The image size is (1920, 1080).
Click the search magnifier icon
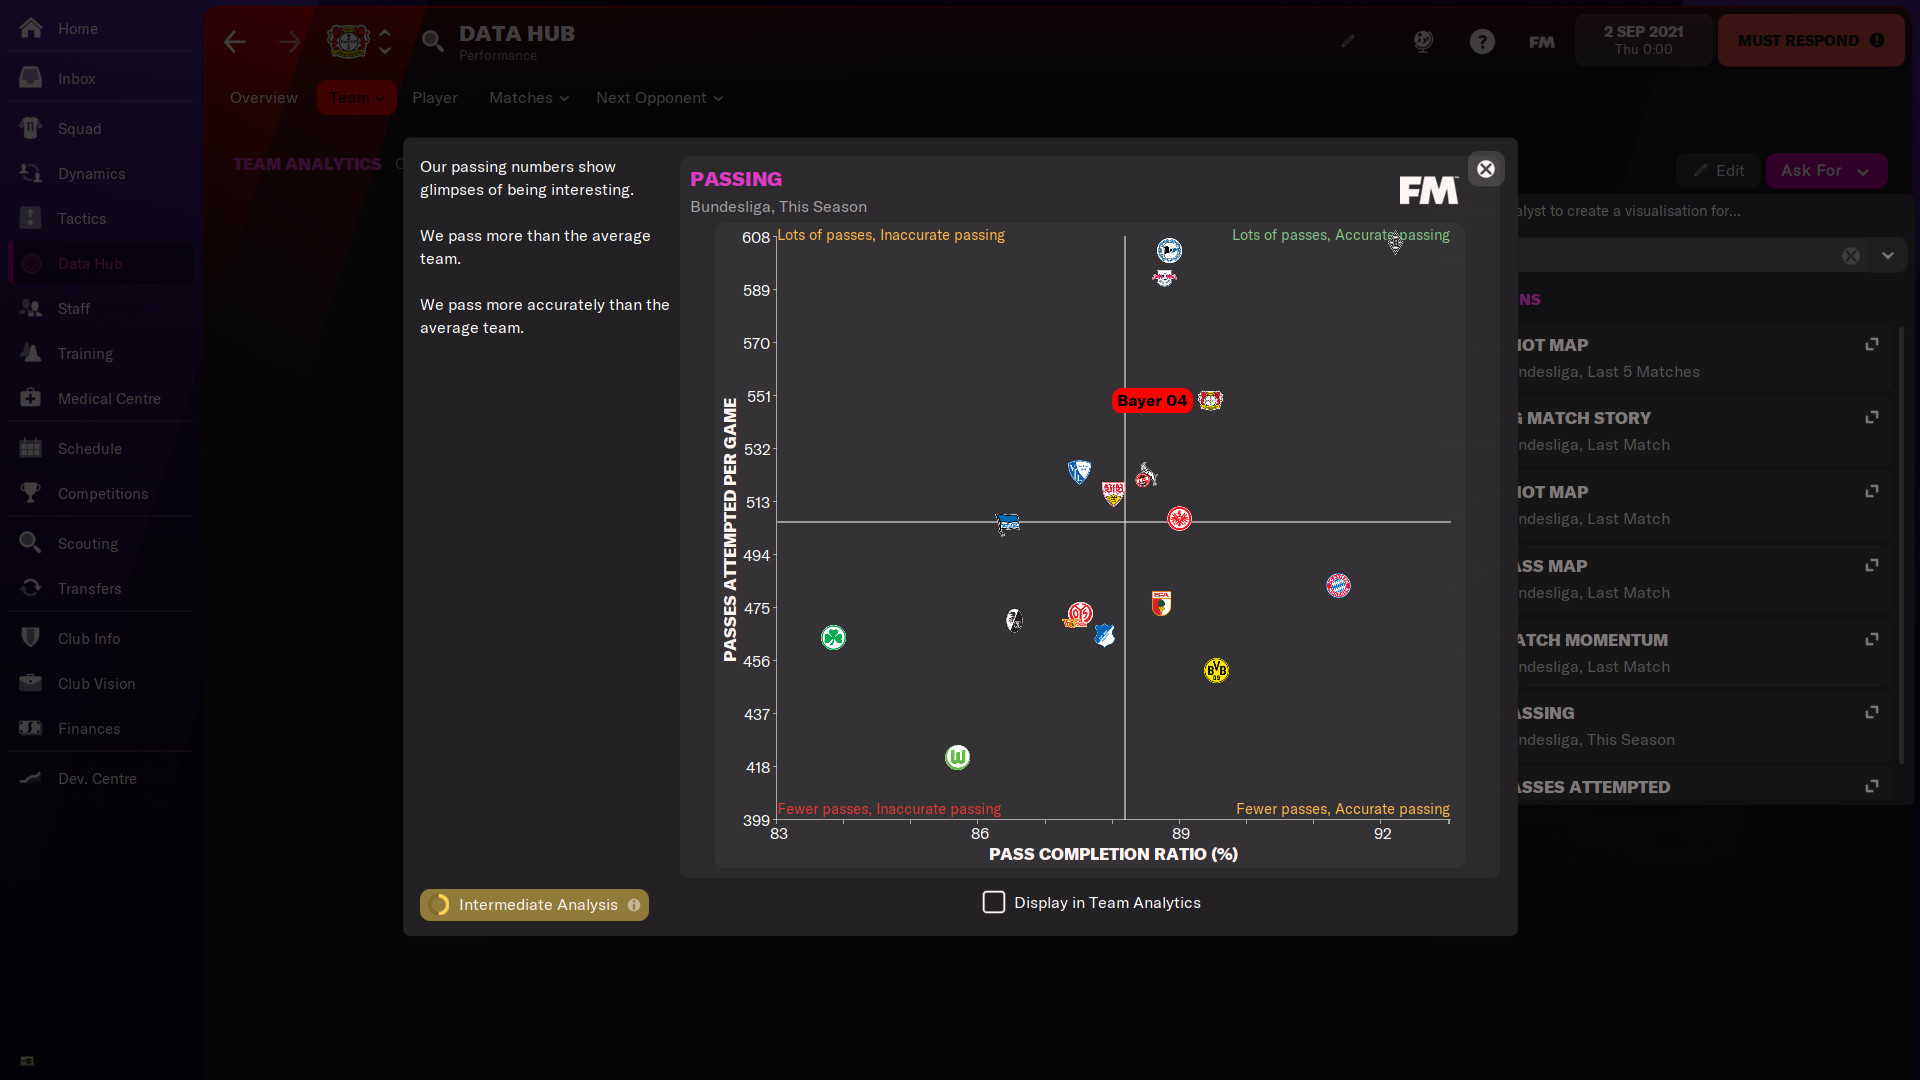tap(433, 42)
